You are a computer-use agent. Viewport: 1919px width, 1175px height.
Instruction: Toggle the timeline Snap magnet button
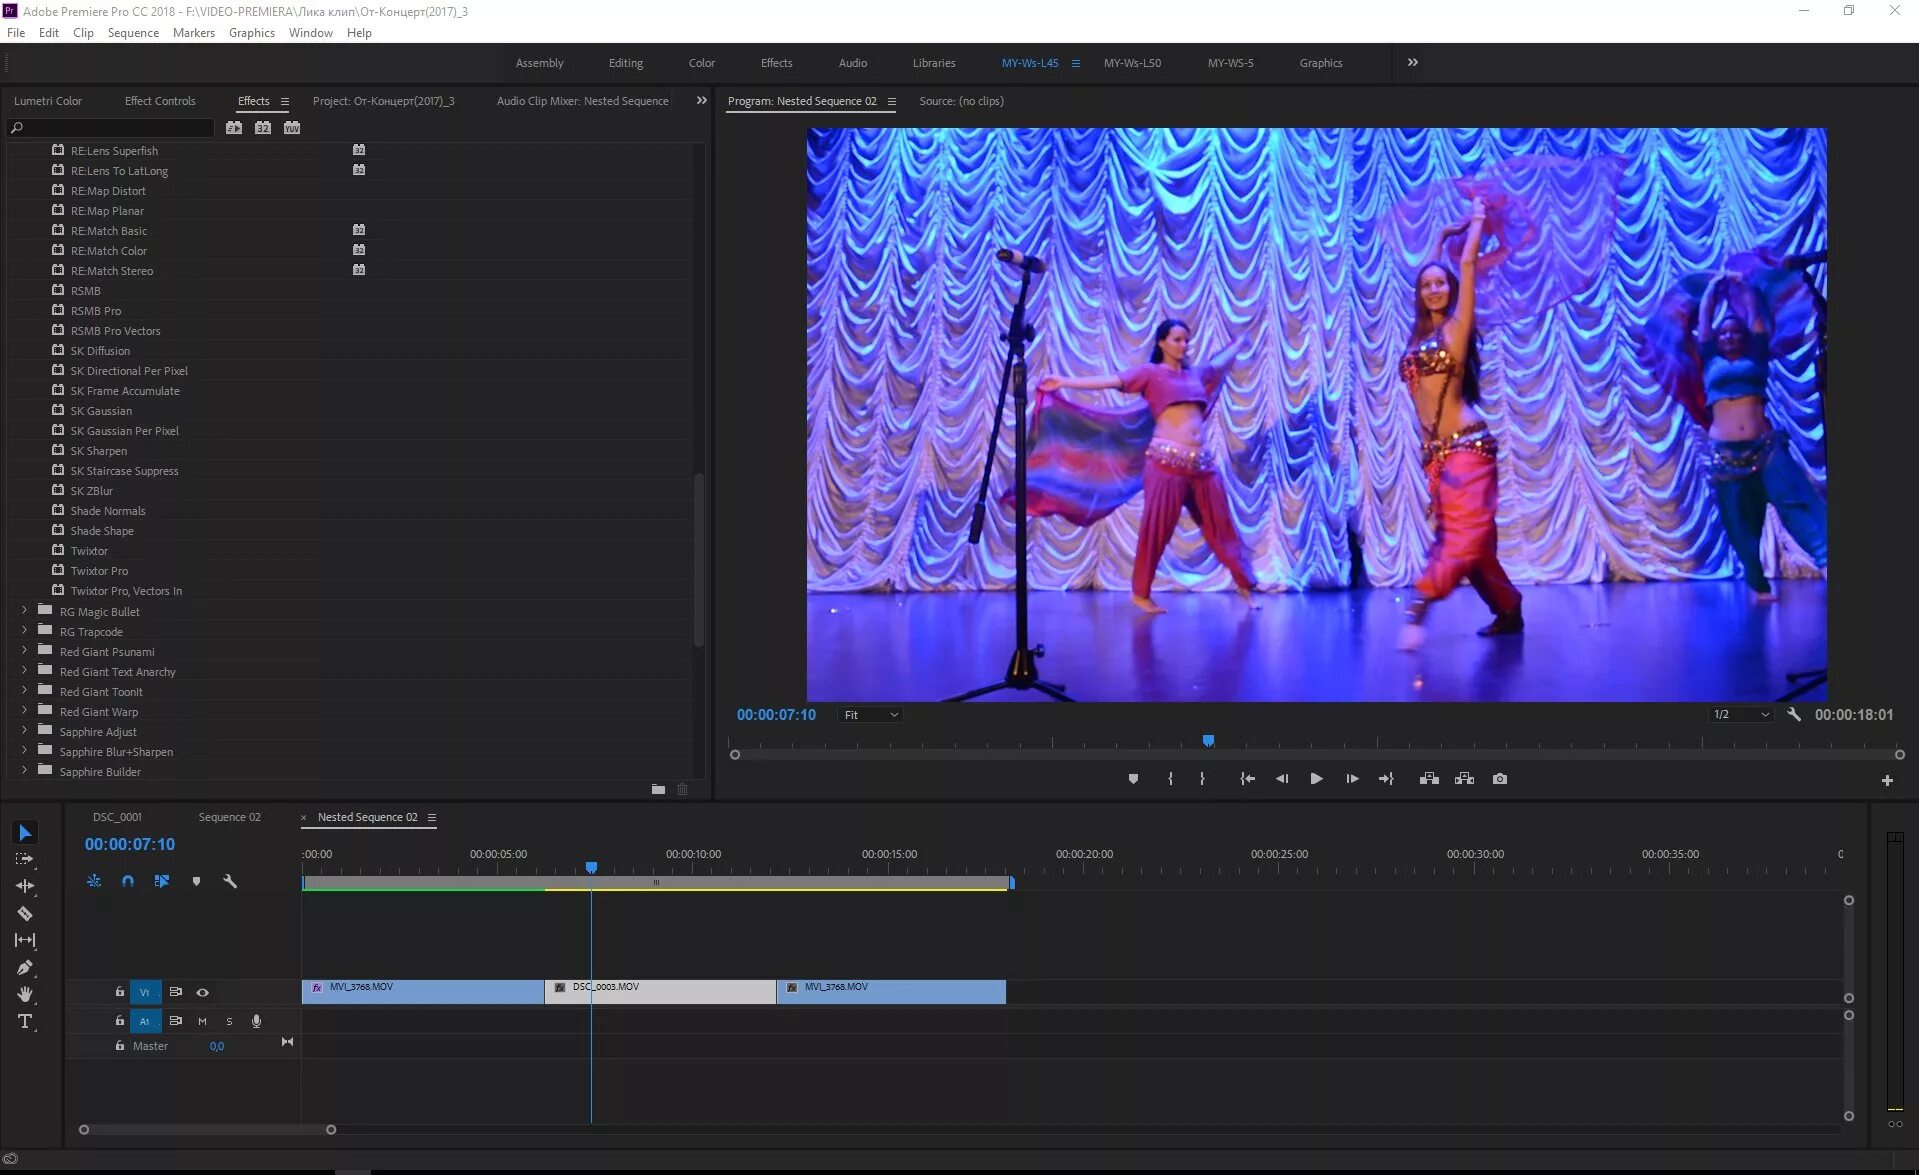128,881
